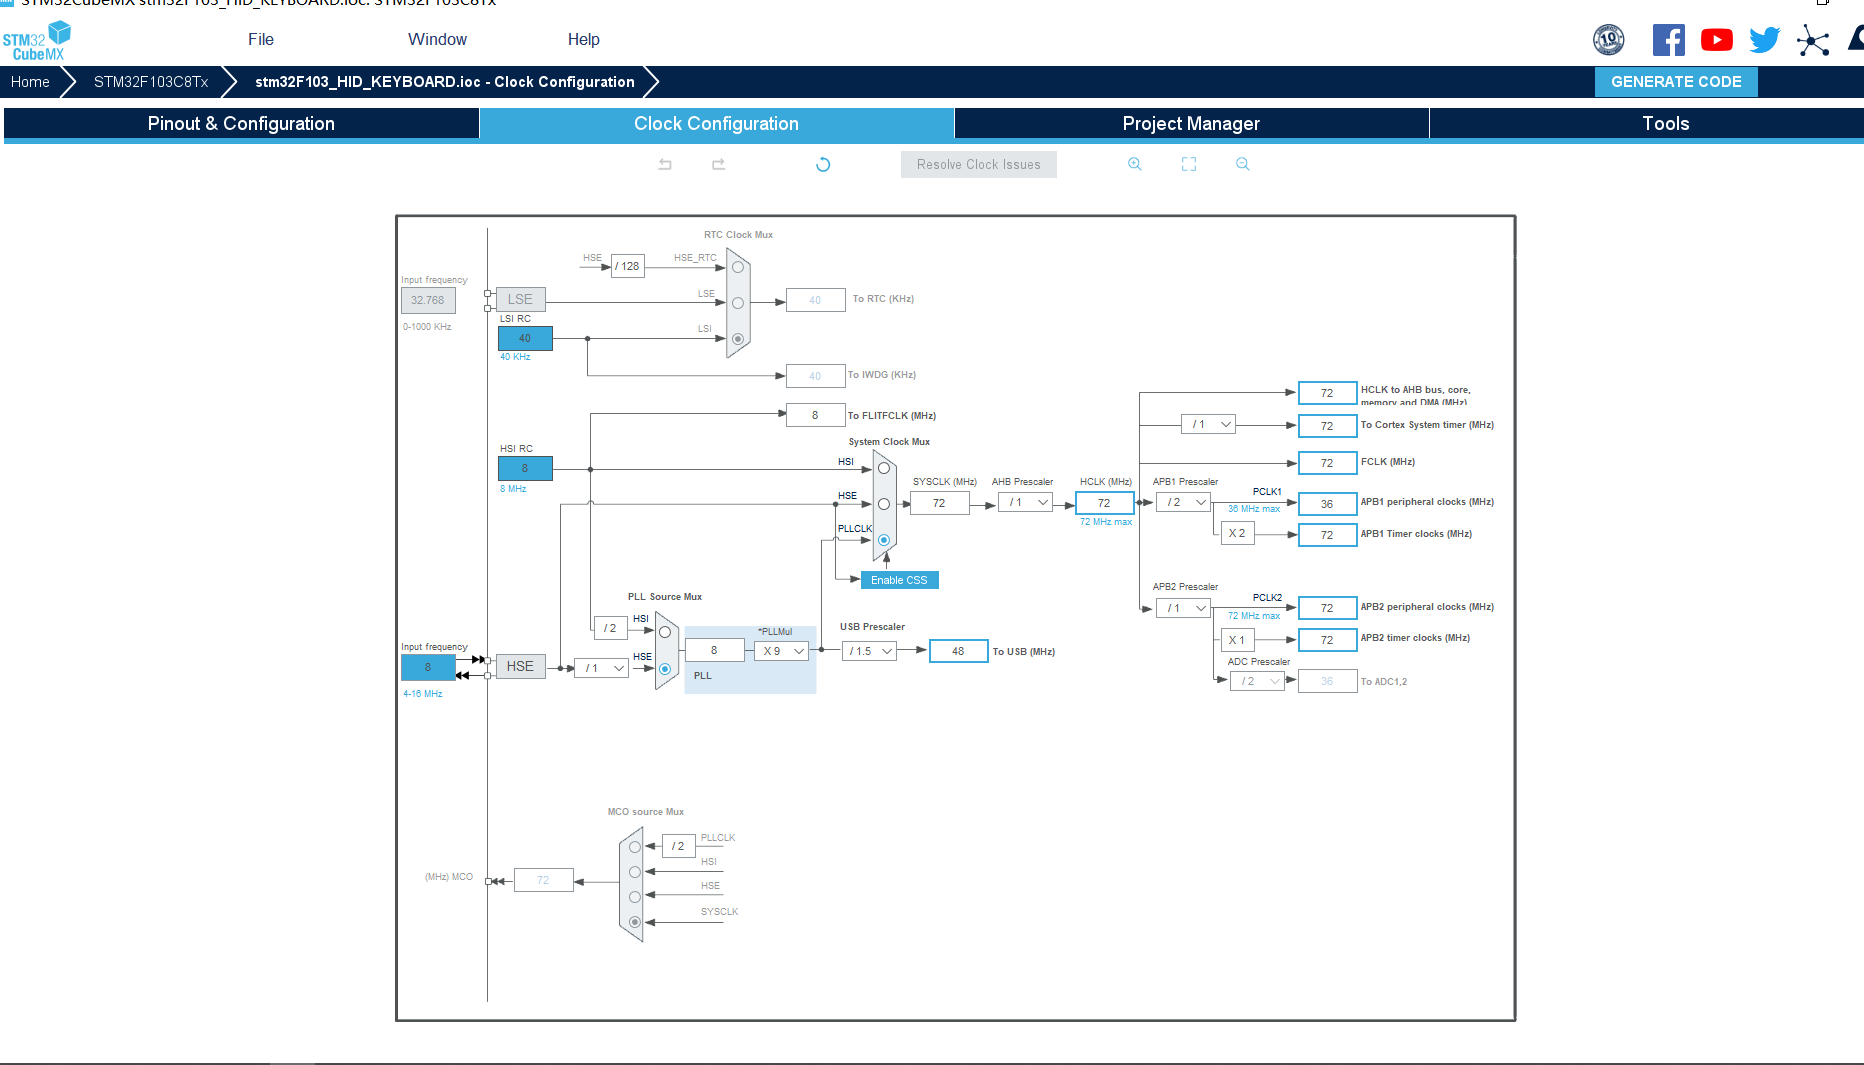
Task: Click the FCLK (MHz) 72 field
Action: point(1327,463)
